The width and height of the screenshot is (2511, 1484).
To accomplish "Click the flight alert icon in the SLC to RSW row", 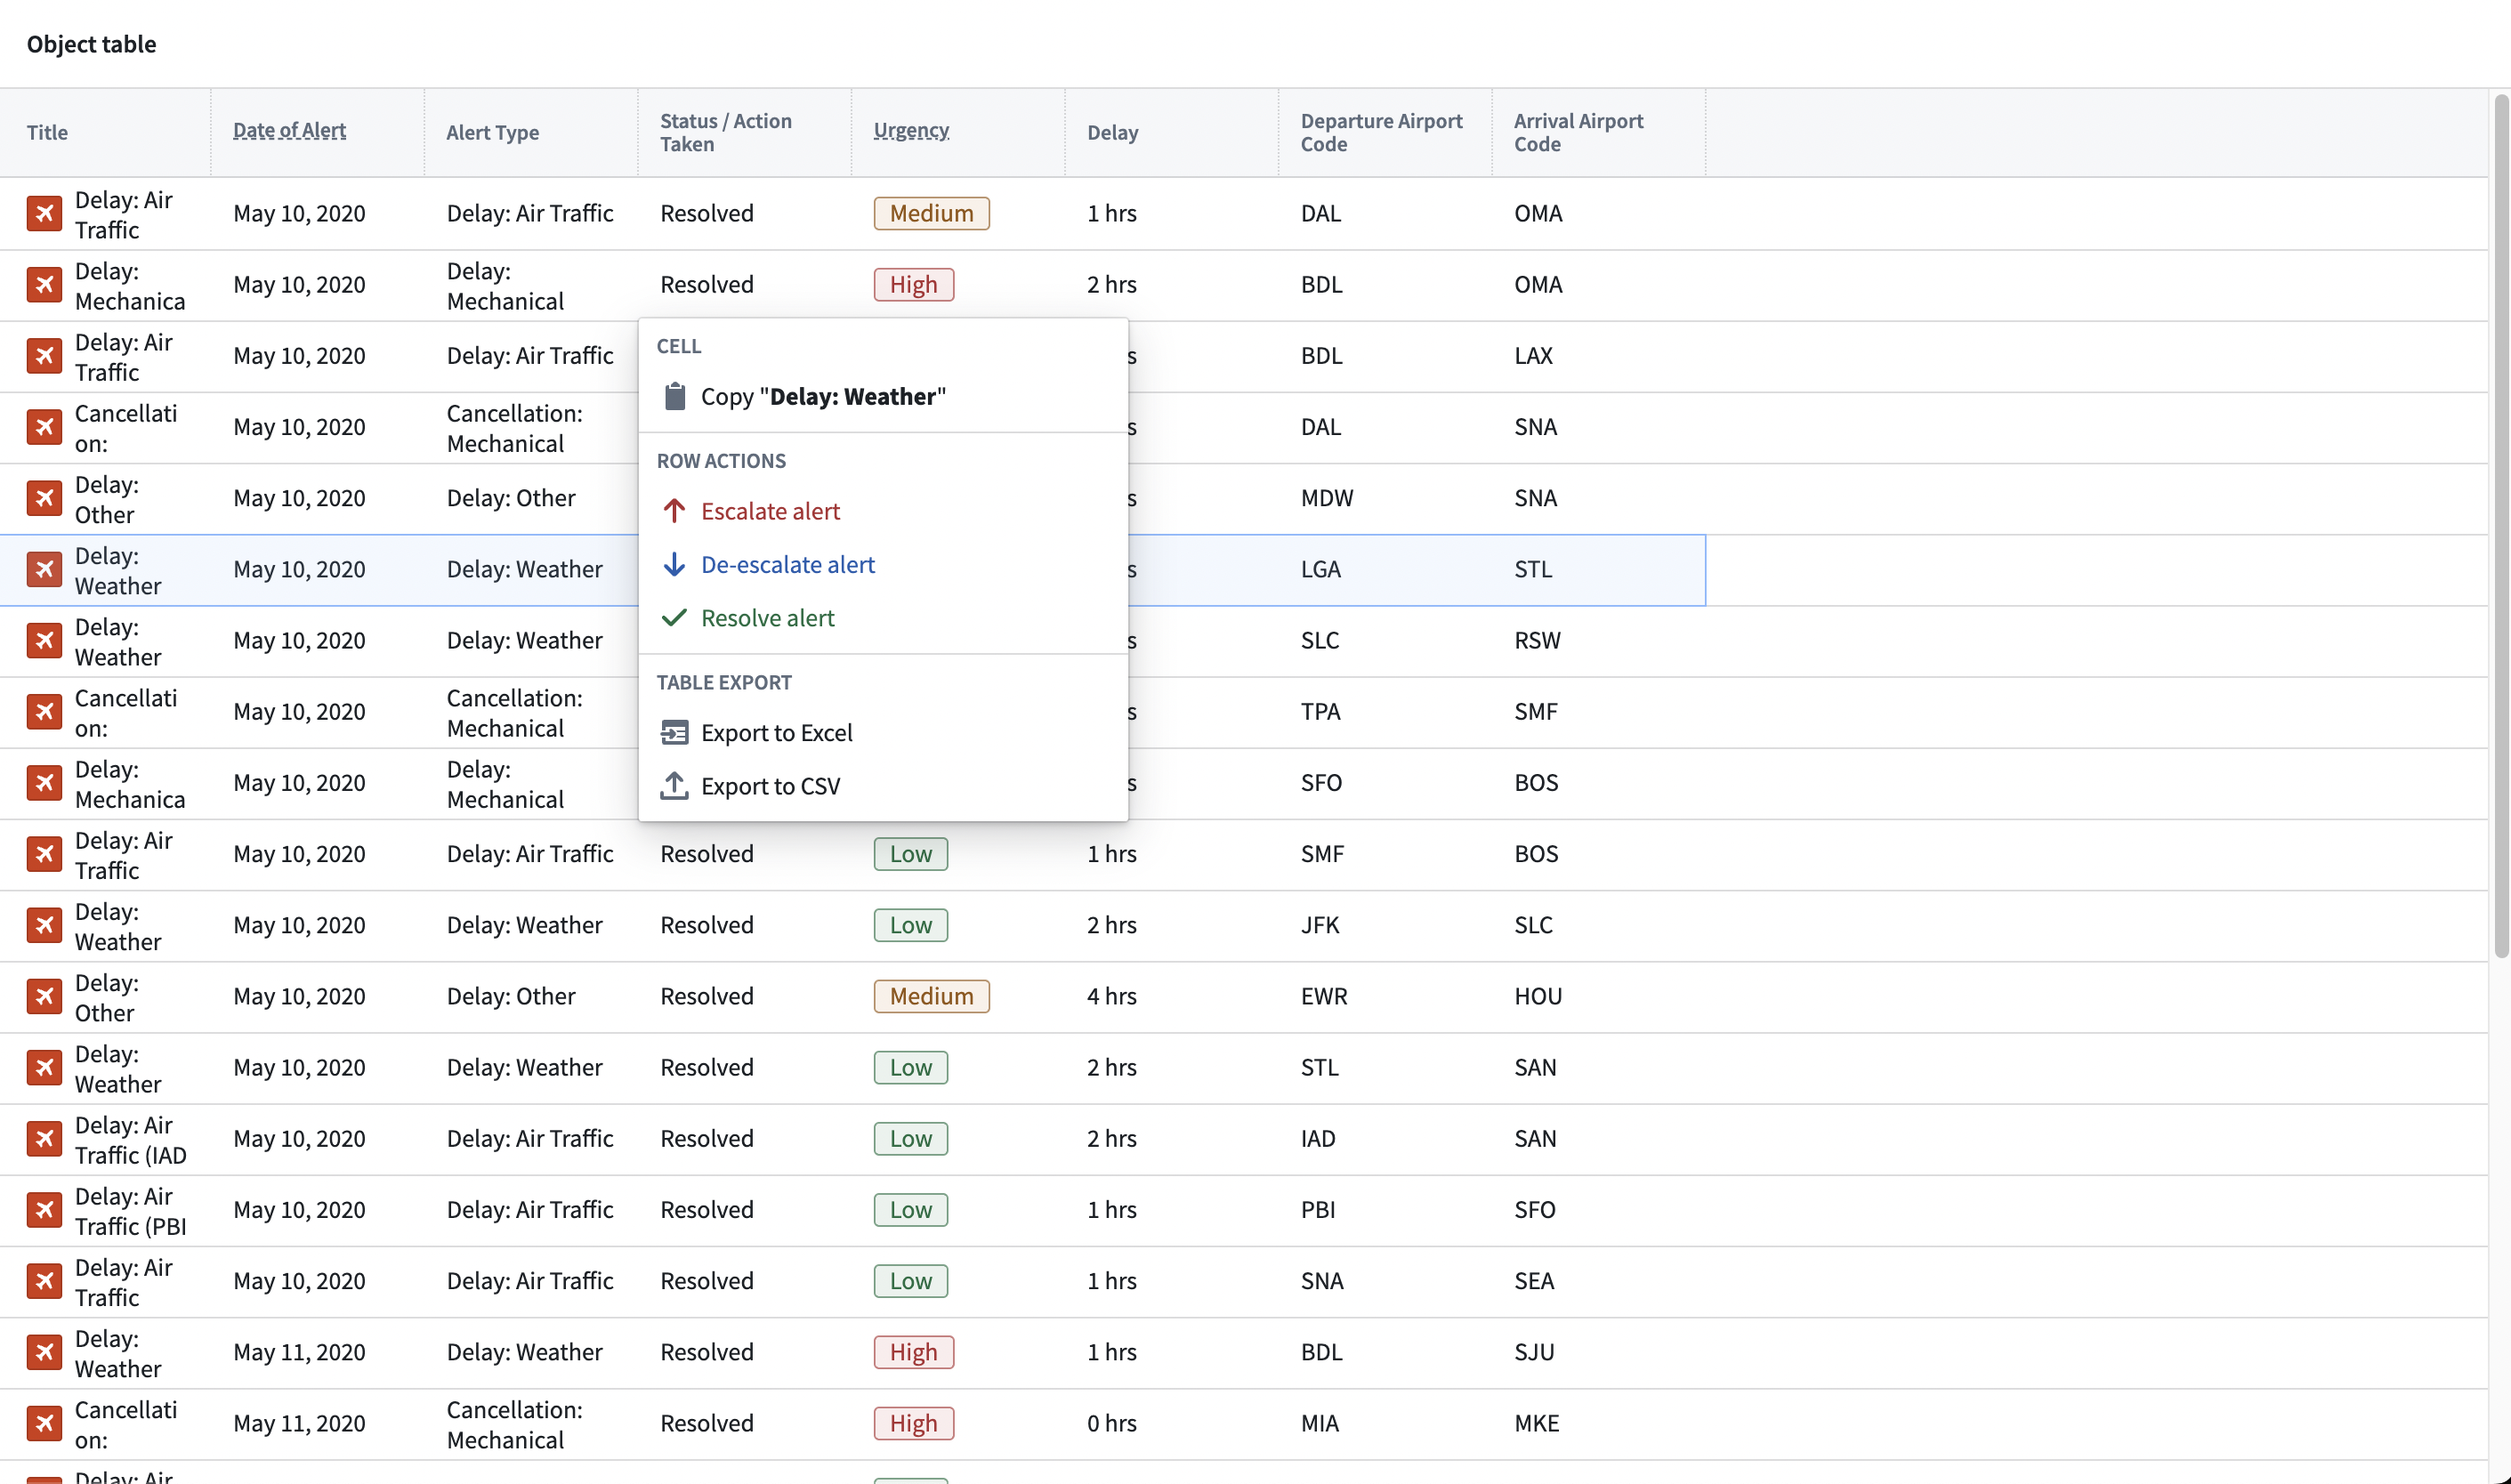I will pos(44,641).
